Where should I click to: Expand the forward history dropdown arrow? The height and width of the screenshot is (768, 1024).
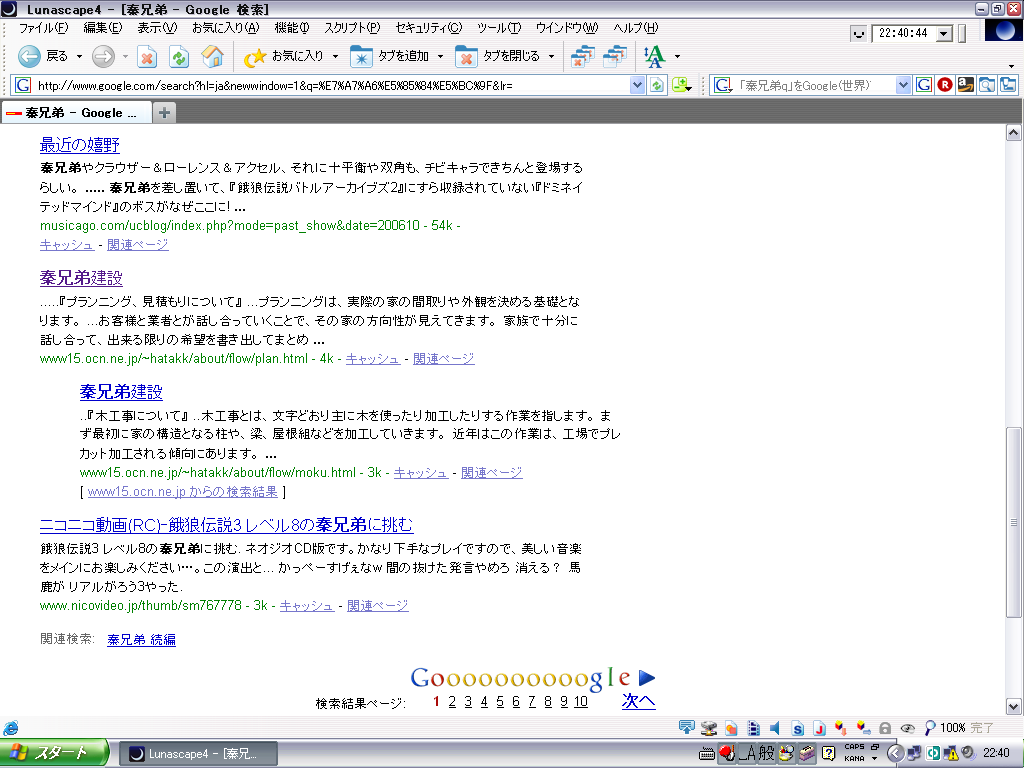[x=125, y=57]
